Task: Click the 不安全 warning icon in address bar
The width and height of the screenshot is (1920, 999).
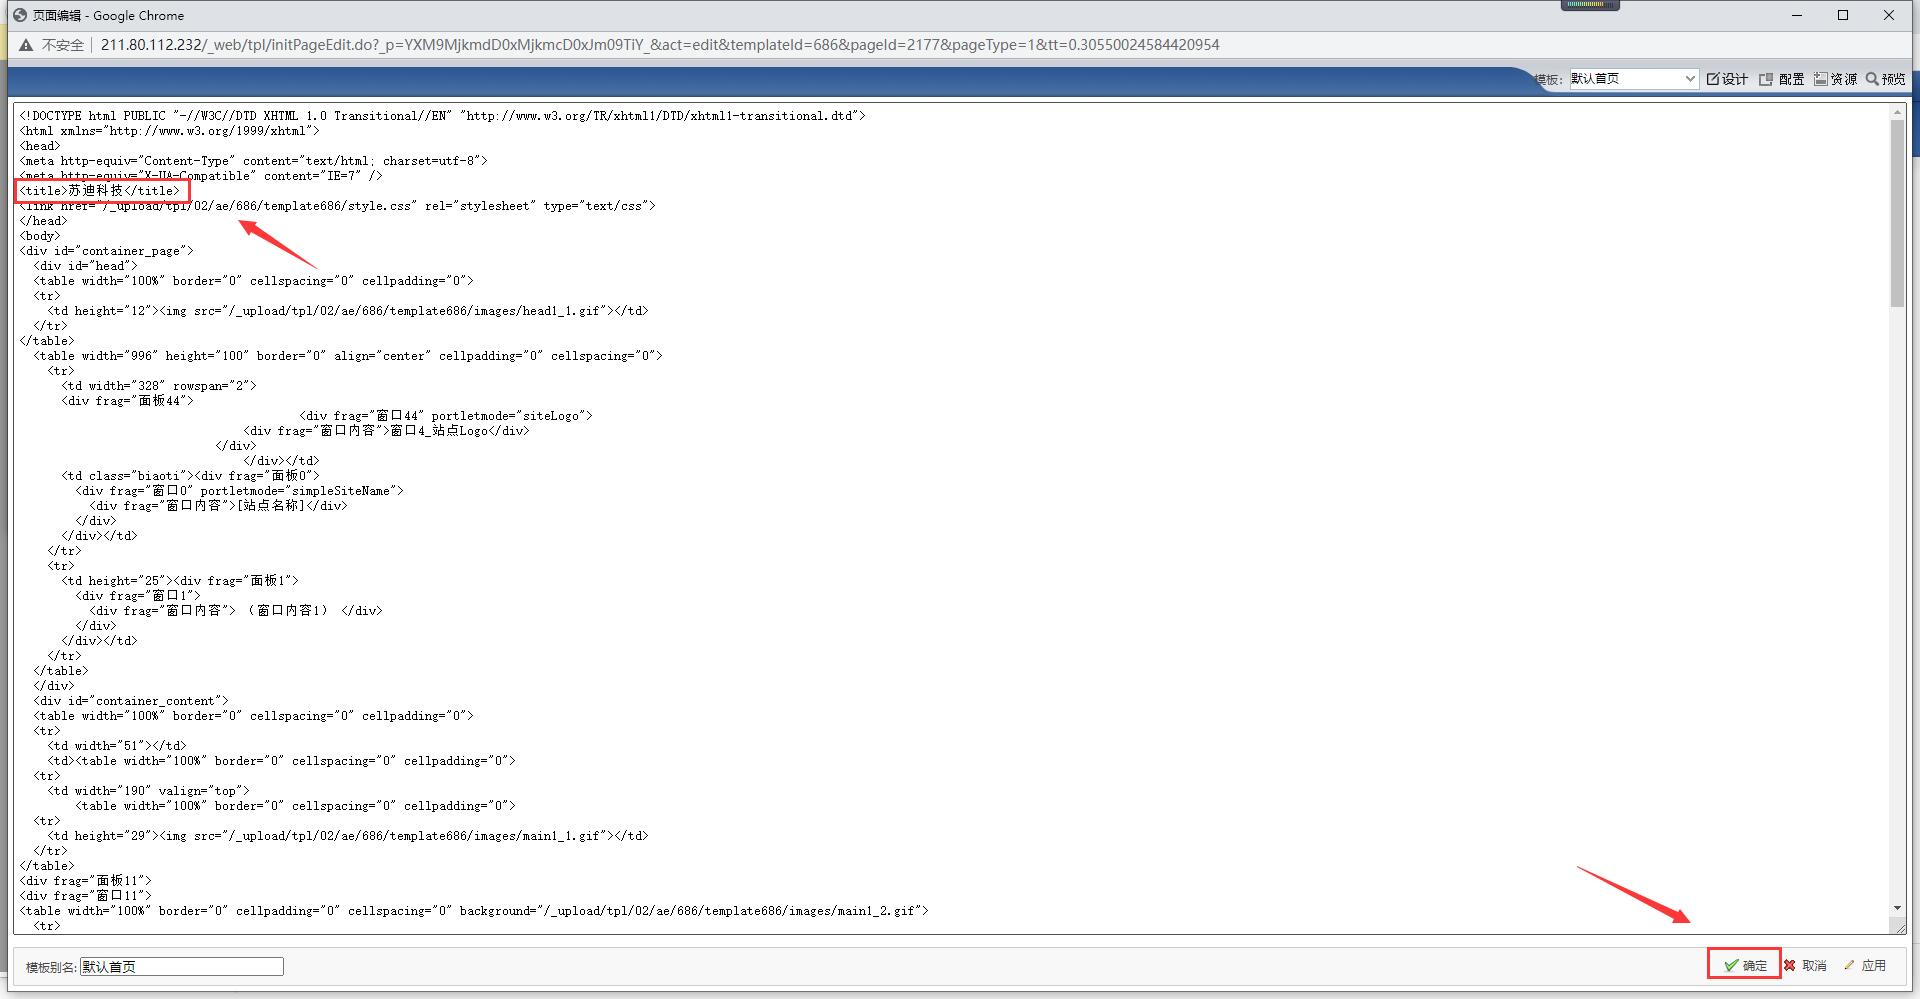Action: tap(26, 45)
